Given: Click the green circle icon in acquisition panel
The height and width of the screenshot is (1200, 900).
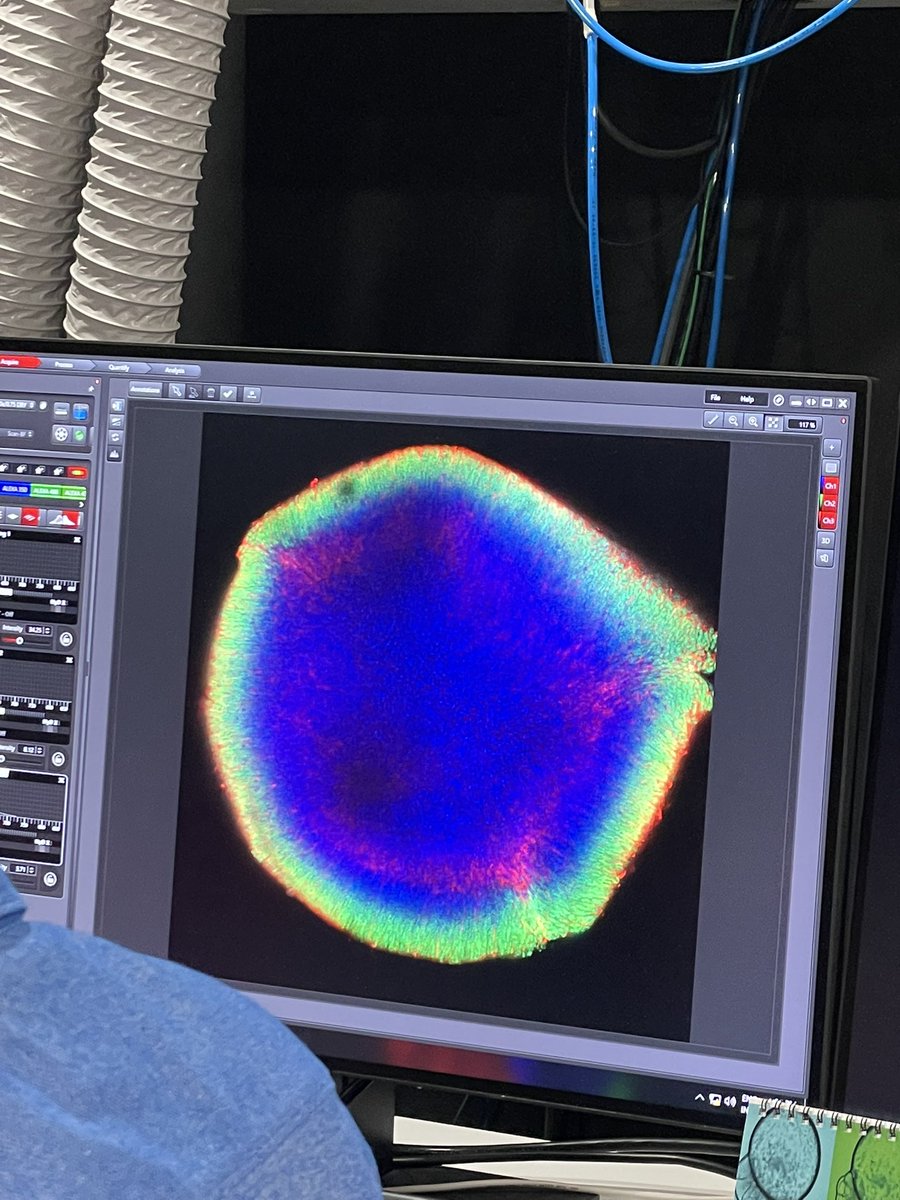Looking at the screenshot, I should coord(79,435).
